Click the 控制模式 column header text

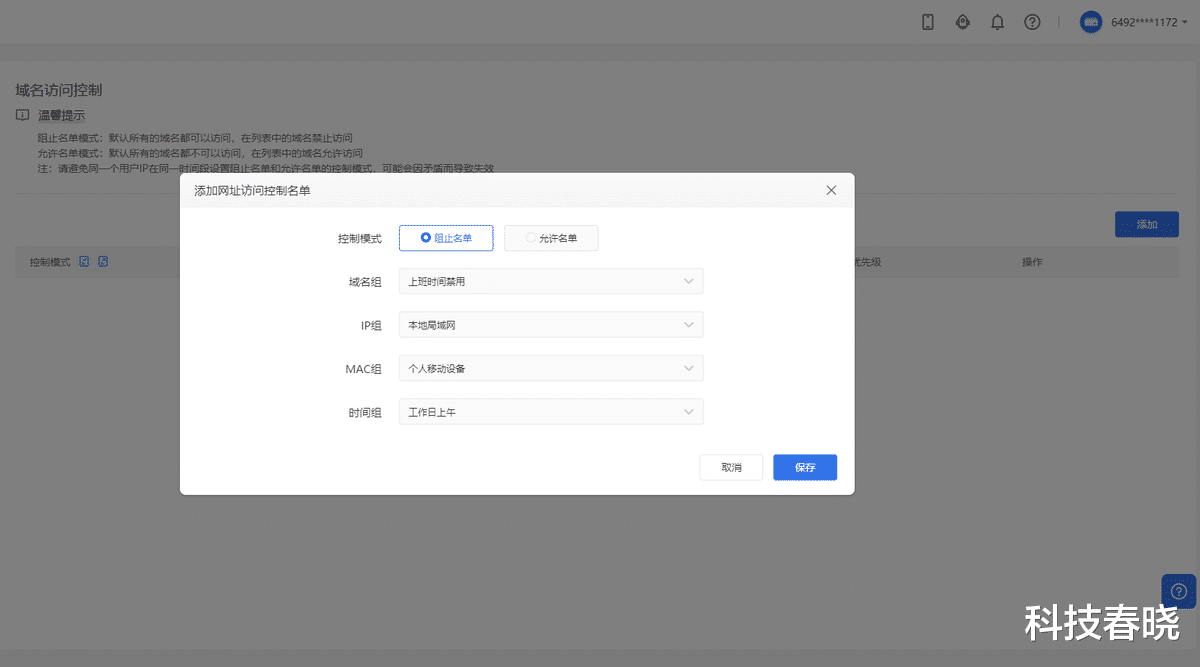50,262
